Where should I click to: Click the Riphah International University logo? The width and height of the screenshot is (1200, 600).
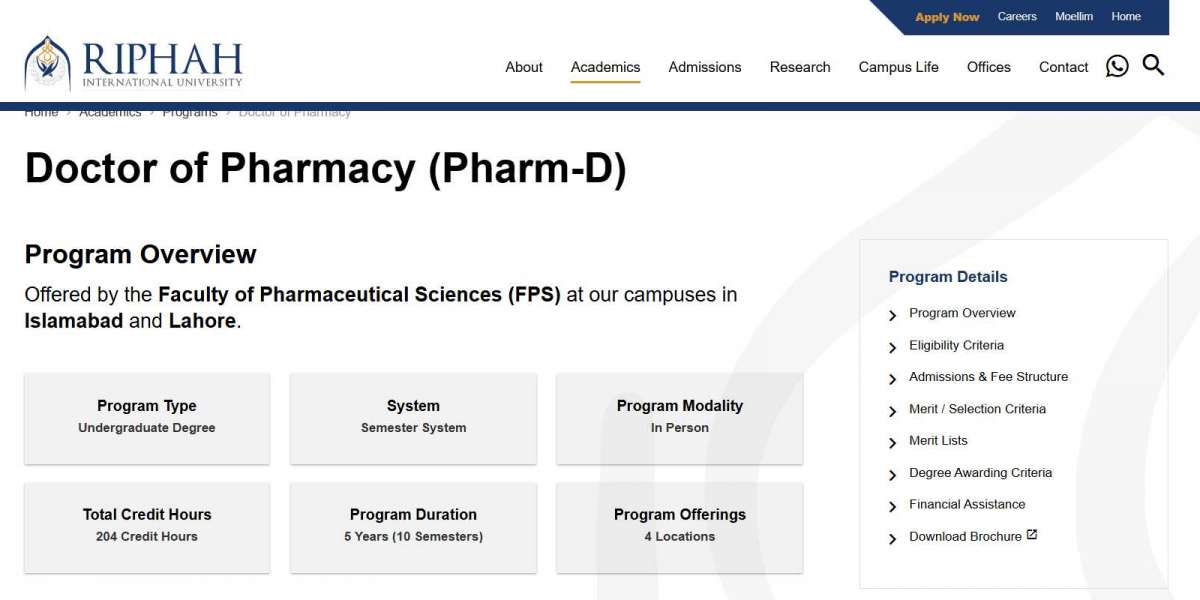point(134,64)
